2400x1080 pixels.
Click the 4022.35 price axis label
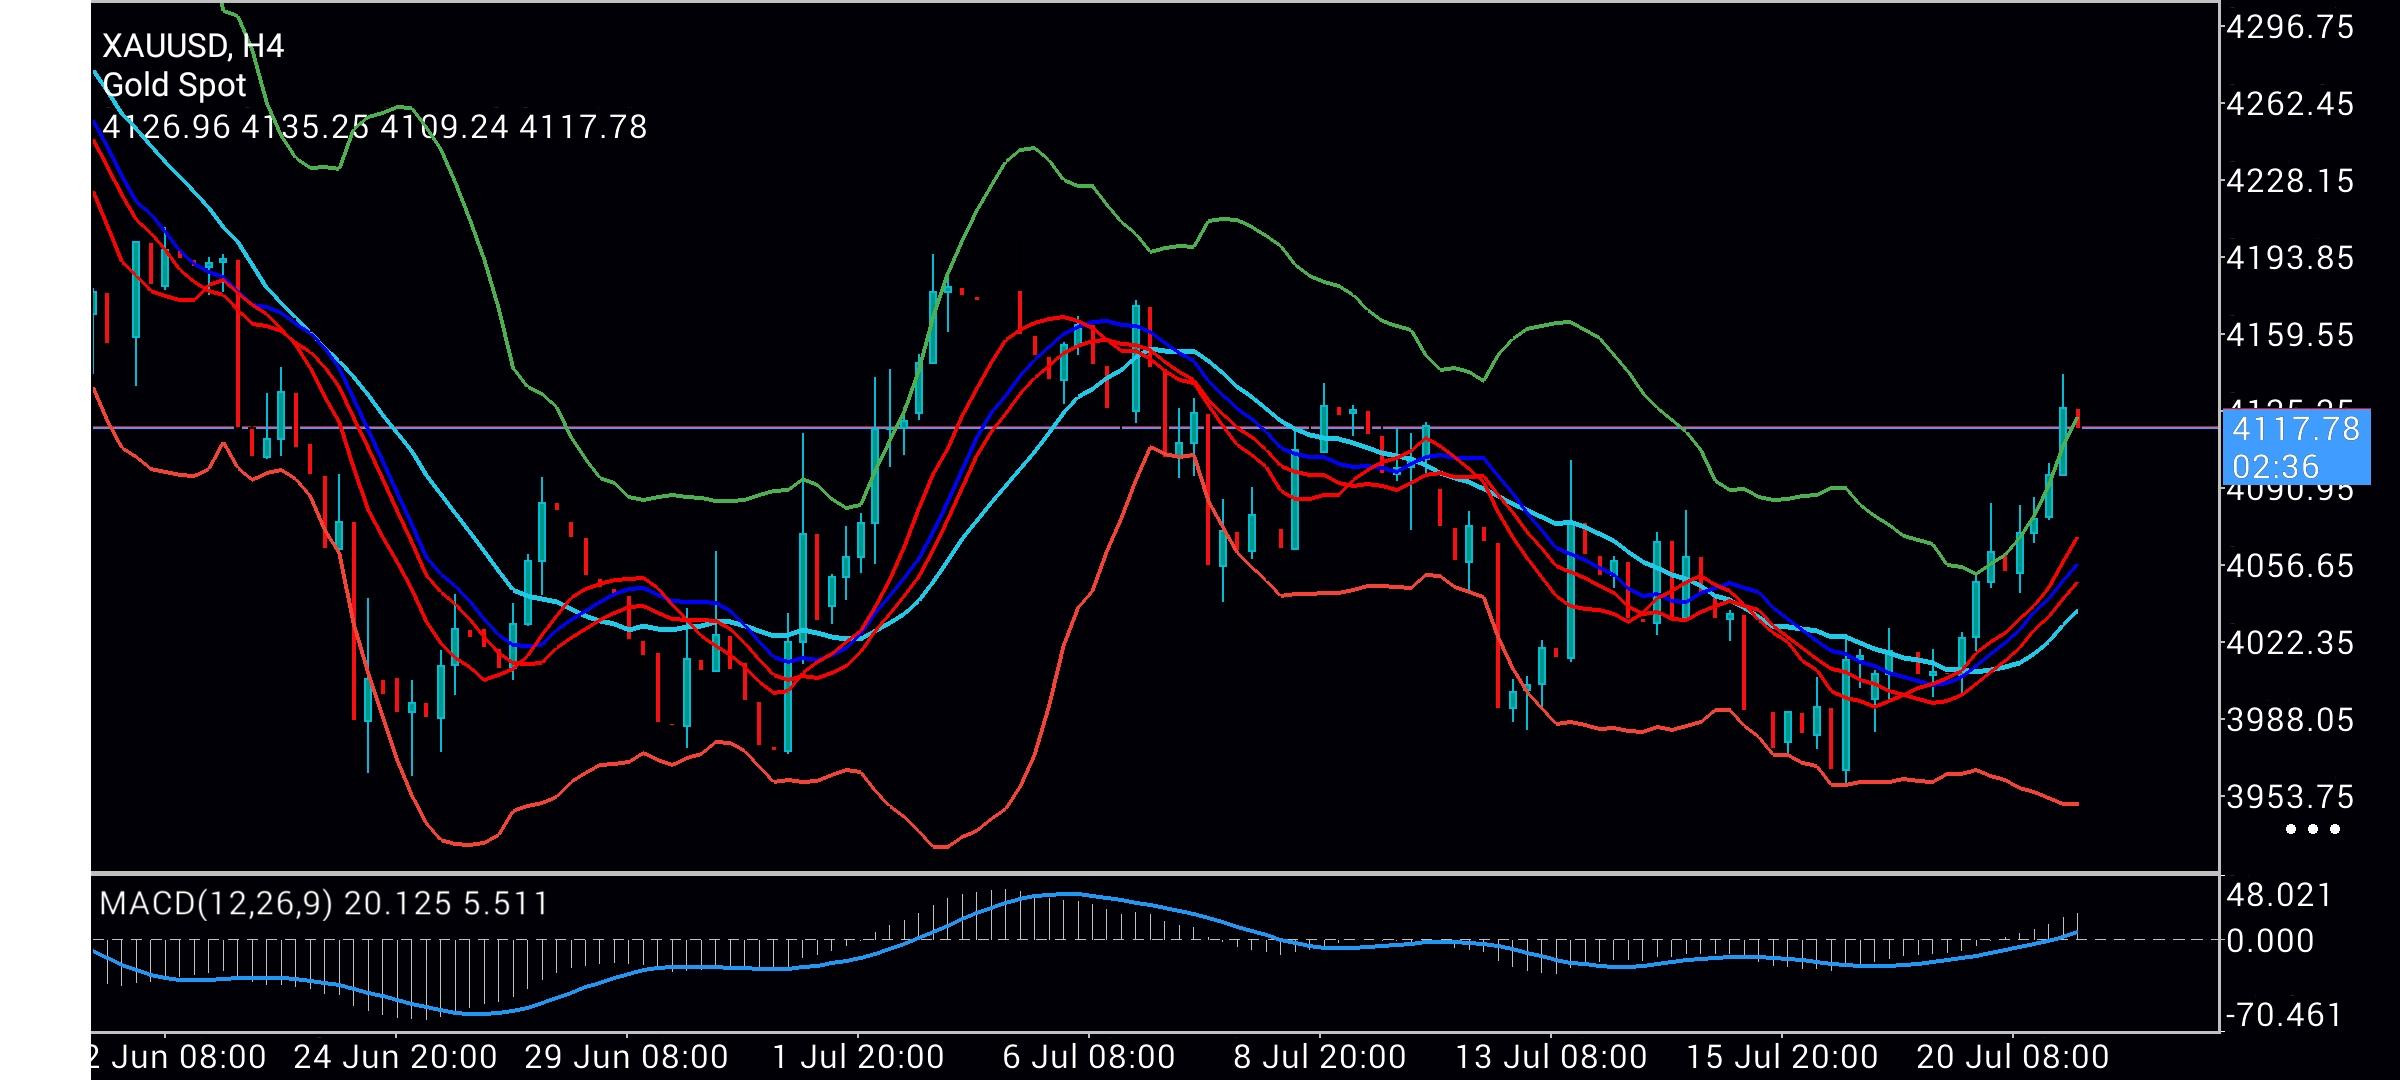[2289, 643]
